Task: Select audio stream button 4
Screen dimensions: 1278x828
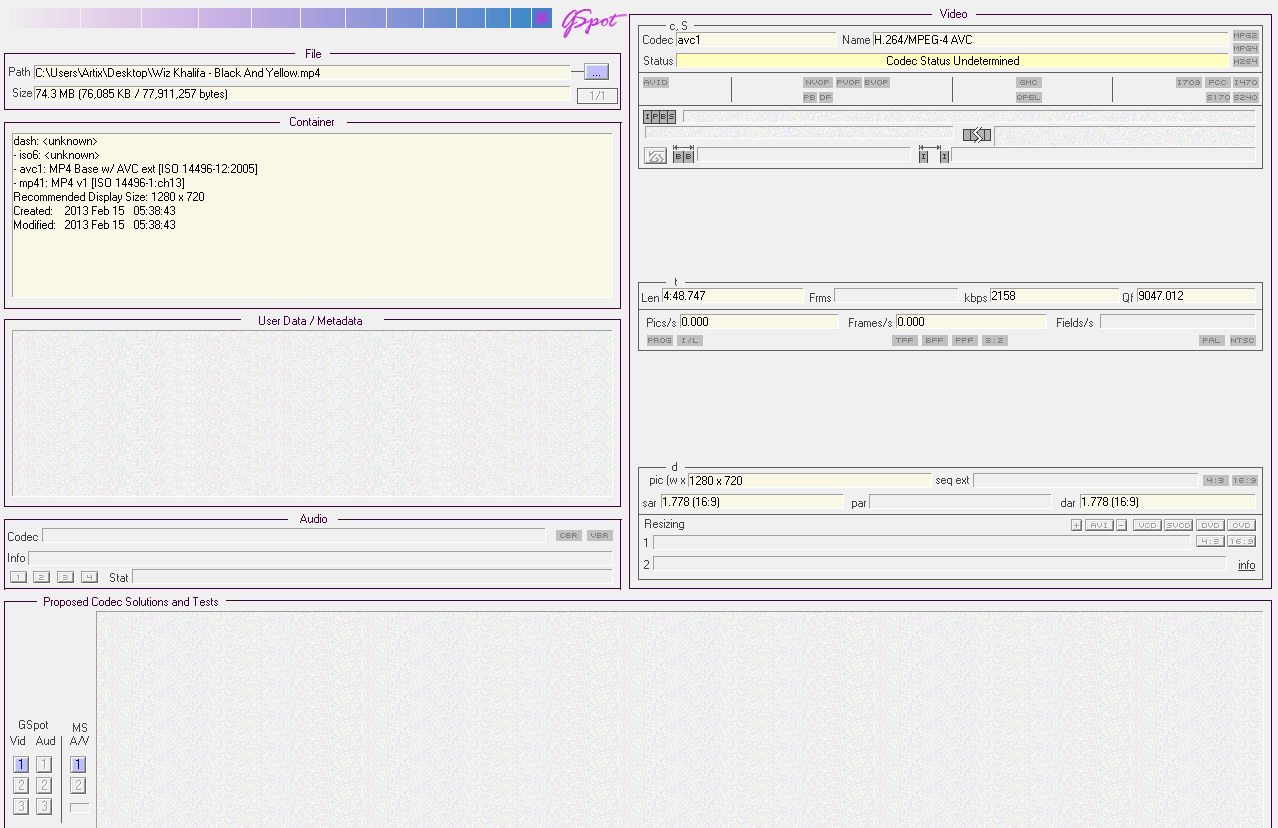Action: click(90, 577)
